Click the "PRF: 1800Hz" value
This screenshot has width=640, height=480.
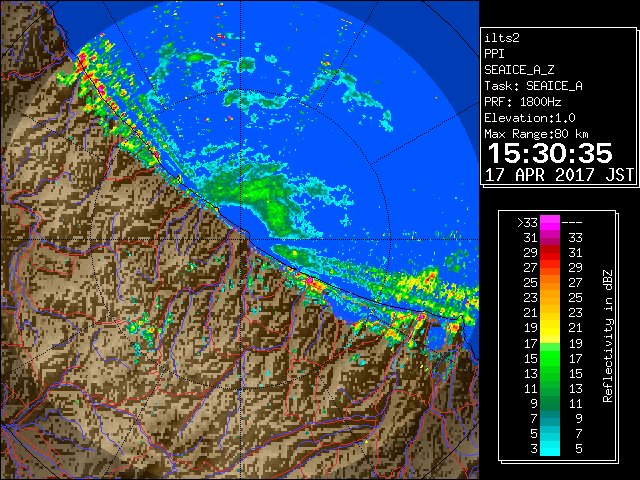pos(522,102)
